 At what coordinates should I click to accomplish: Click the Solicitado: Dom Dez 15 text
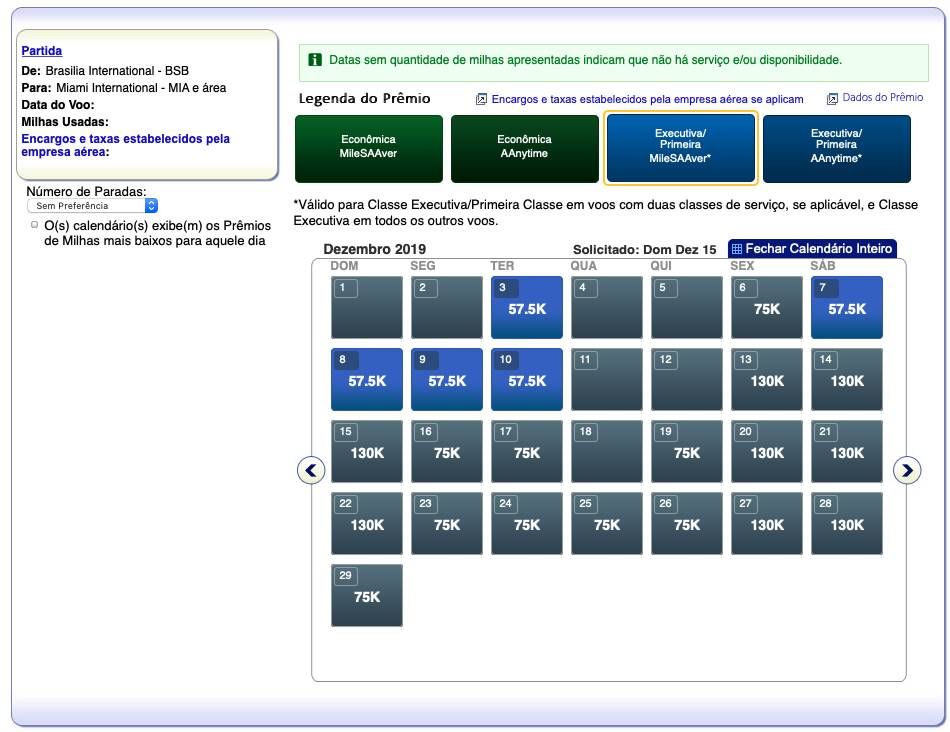(645, 250)
